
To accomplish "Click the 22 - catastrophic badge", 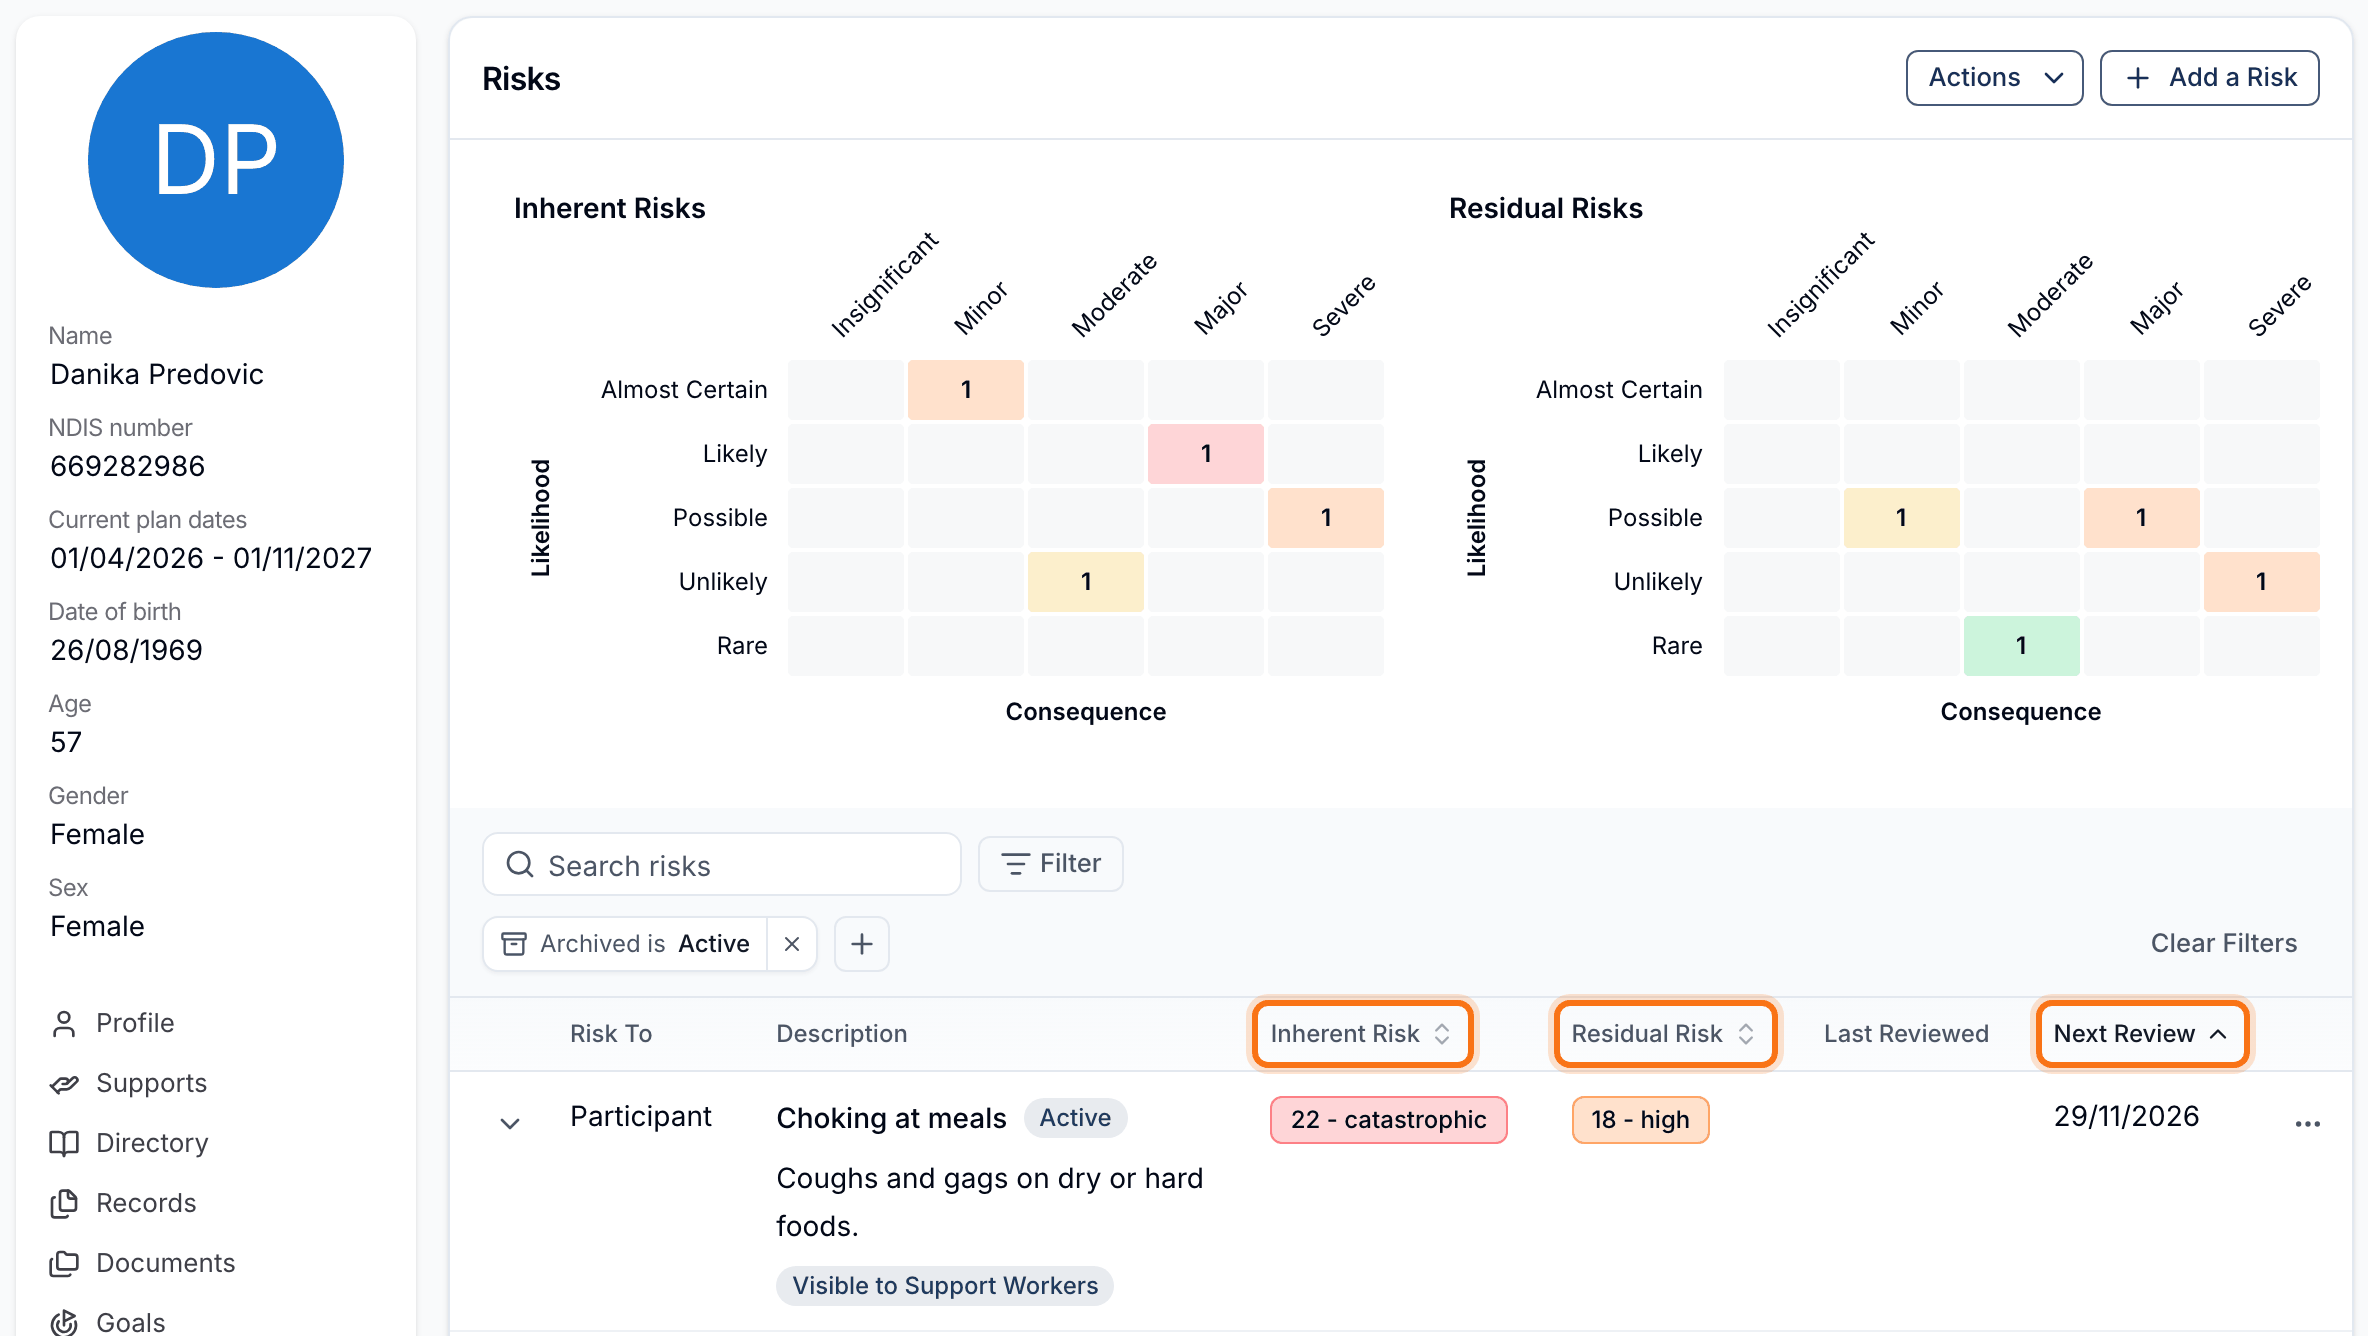I will (x=1388, y=1119).
